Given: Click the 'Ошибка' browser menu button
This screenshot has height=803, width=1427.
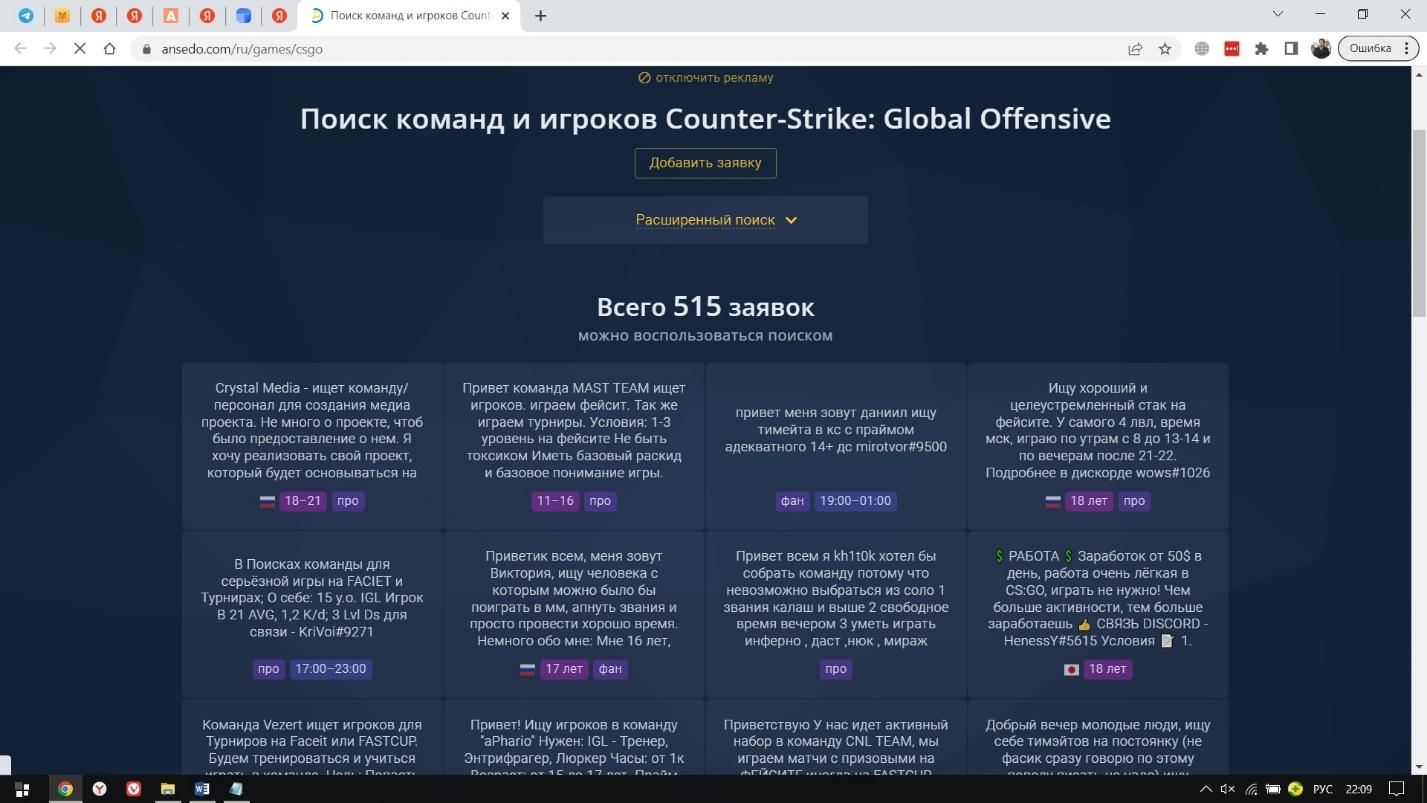Looking at the screenshot, I should (x=1378, y=48).
